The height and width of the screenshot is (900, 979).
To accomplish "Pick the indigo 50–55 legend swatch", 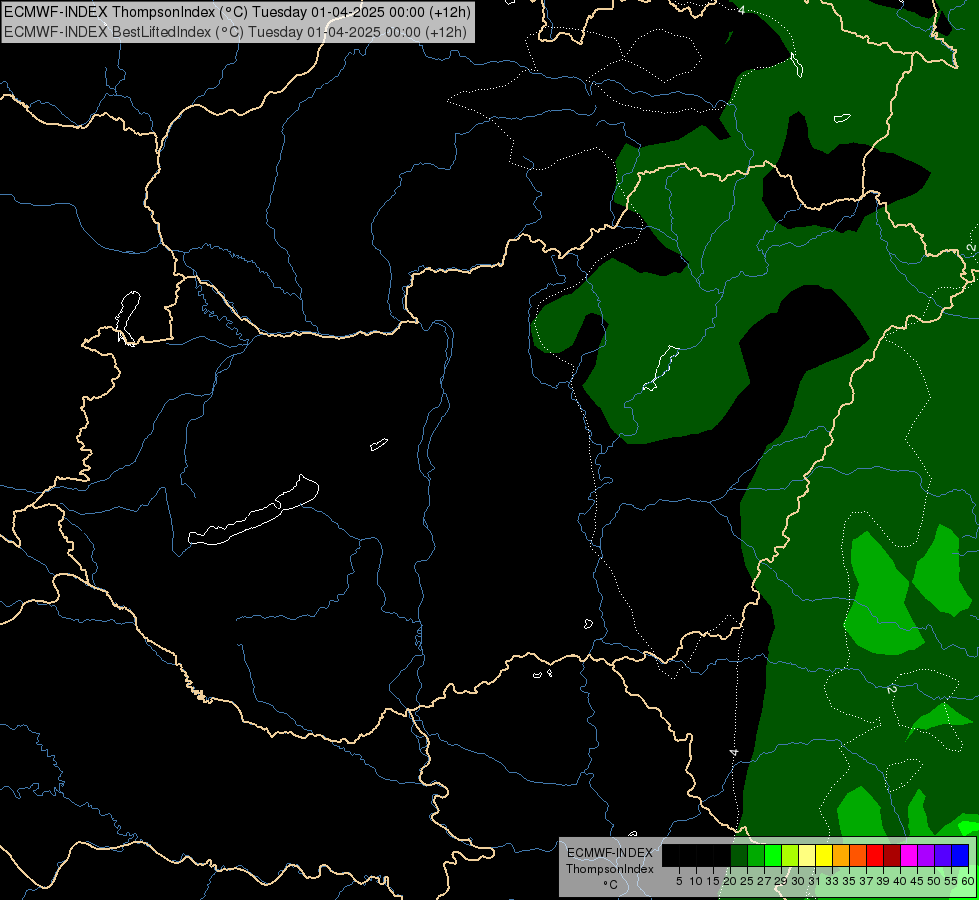I will click(943, 855).
